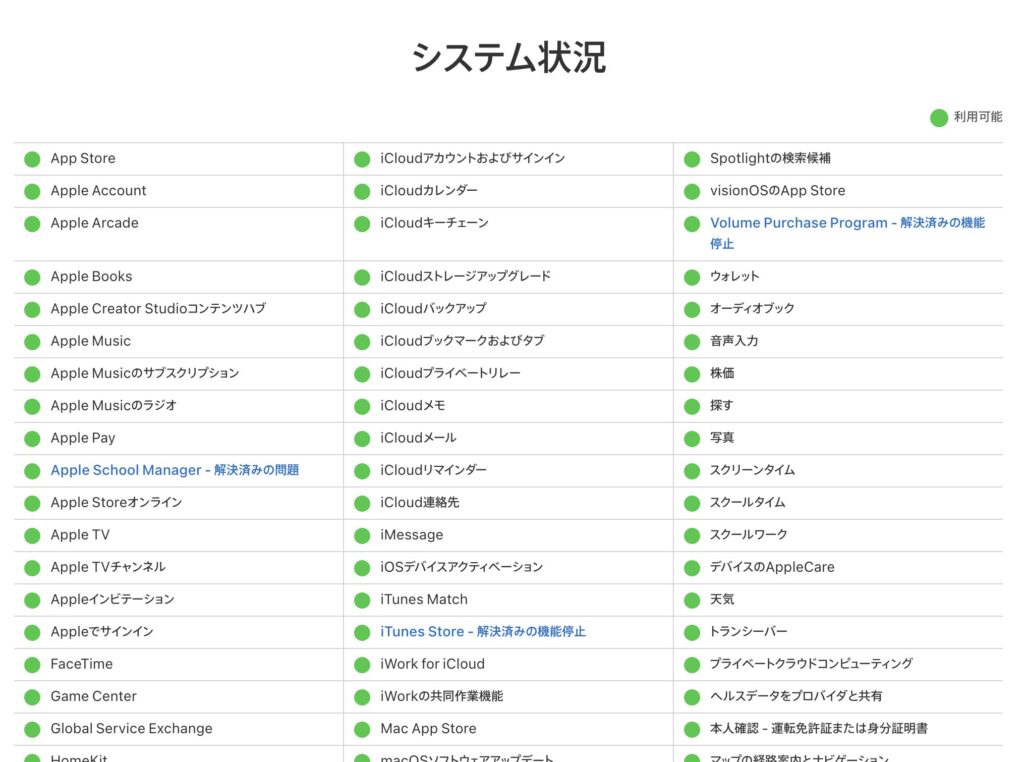Select the Mac App Store service entry
Screen dimensions: 1024x762
pos(428,729)
